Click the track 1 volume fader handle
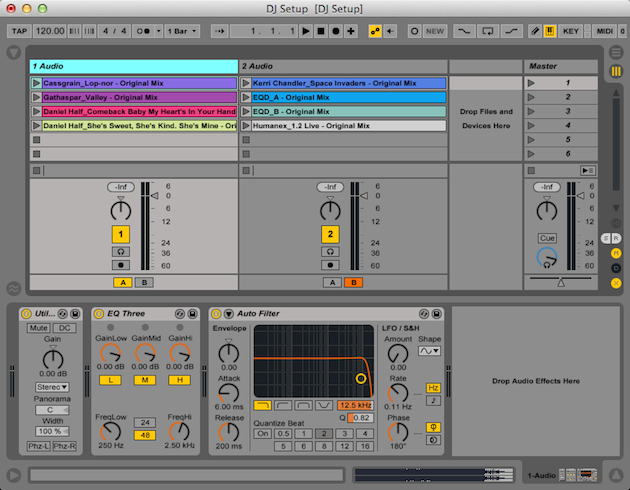 (x=155, y=196)
